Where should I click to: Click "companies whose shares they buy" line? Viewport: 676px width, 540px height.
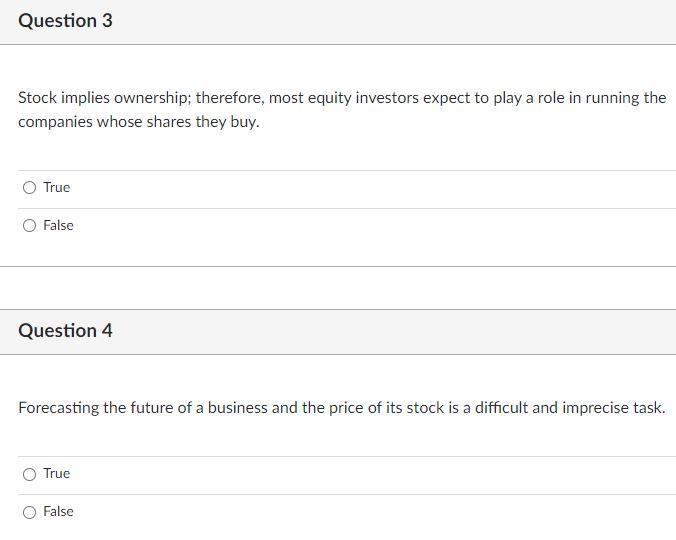138,122
